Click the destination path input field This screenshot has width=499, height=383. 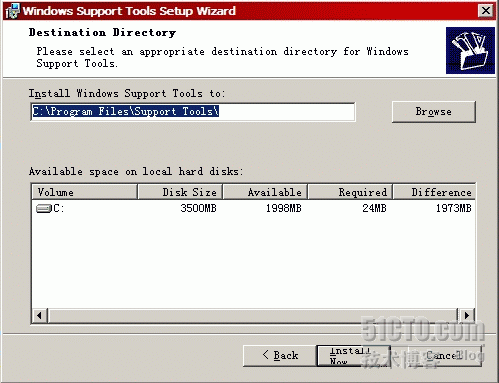pos(193,112)
